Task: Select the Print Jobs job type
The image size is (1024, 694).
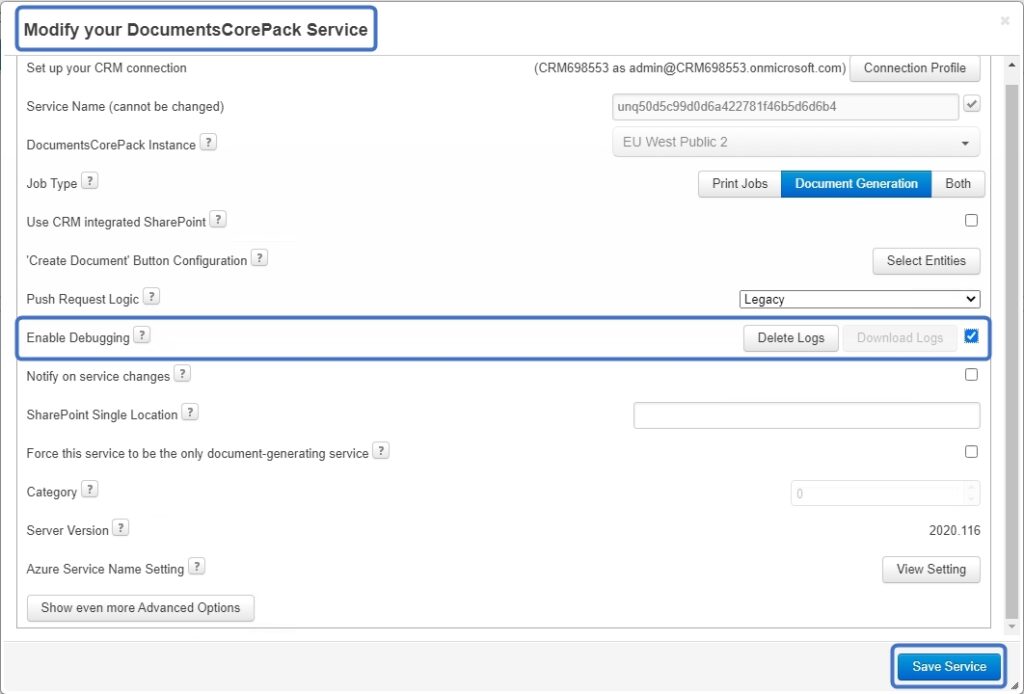Action: [x=739, y=183]
